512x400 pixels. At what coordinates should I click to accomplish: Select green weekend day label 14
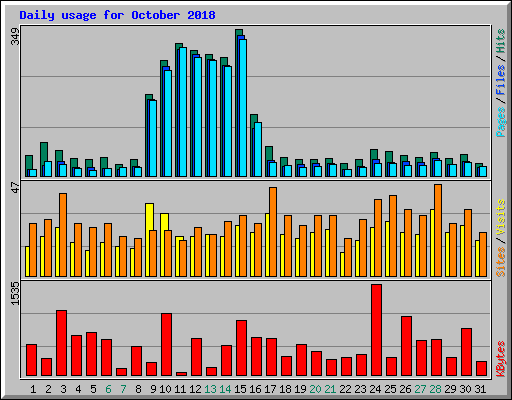(225, 389)
